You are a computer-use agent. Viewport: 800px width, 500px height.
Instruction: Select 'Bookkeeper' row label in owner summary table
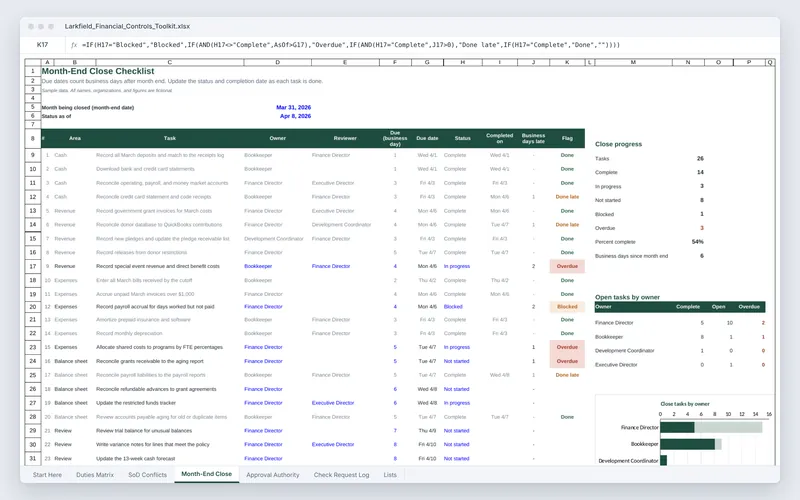coord(609,337)
